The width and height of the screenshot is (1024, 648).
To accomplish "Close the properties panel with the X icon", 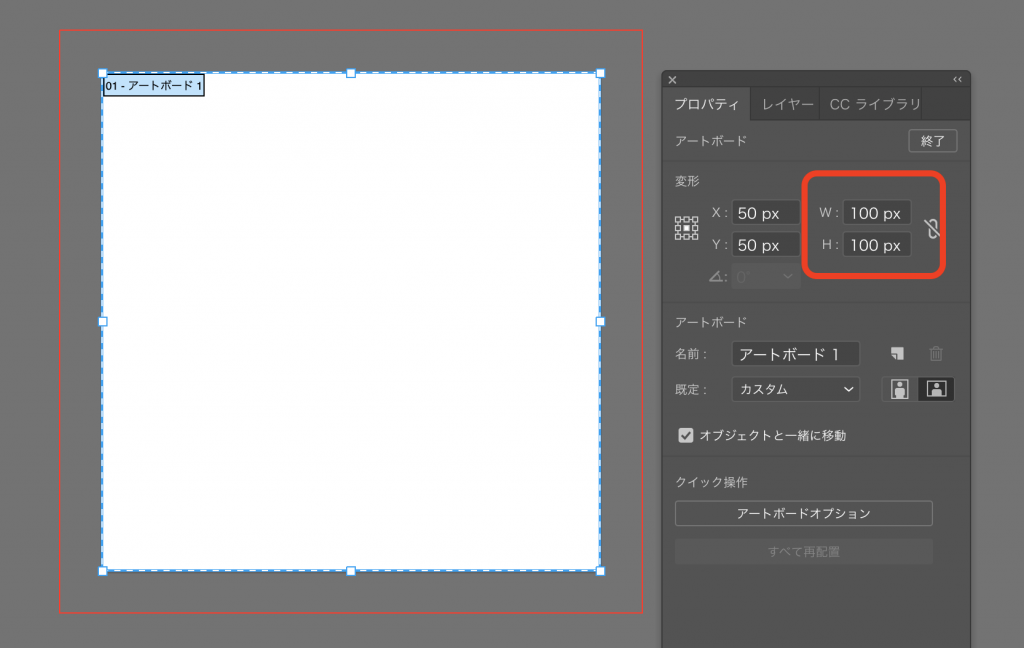I will click(673, 80).
